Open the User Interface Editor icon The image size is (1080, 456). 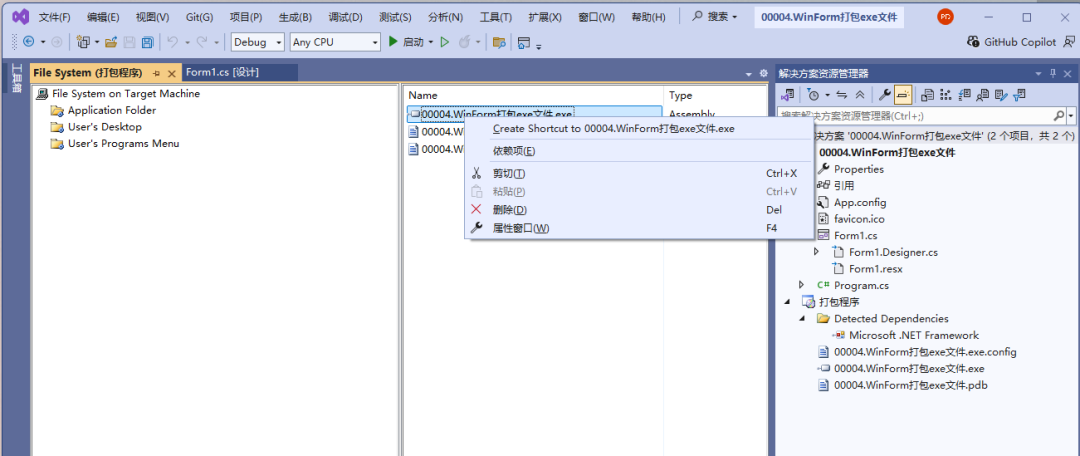(984, 94)
